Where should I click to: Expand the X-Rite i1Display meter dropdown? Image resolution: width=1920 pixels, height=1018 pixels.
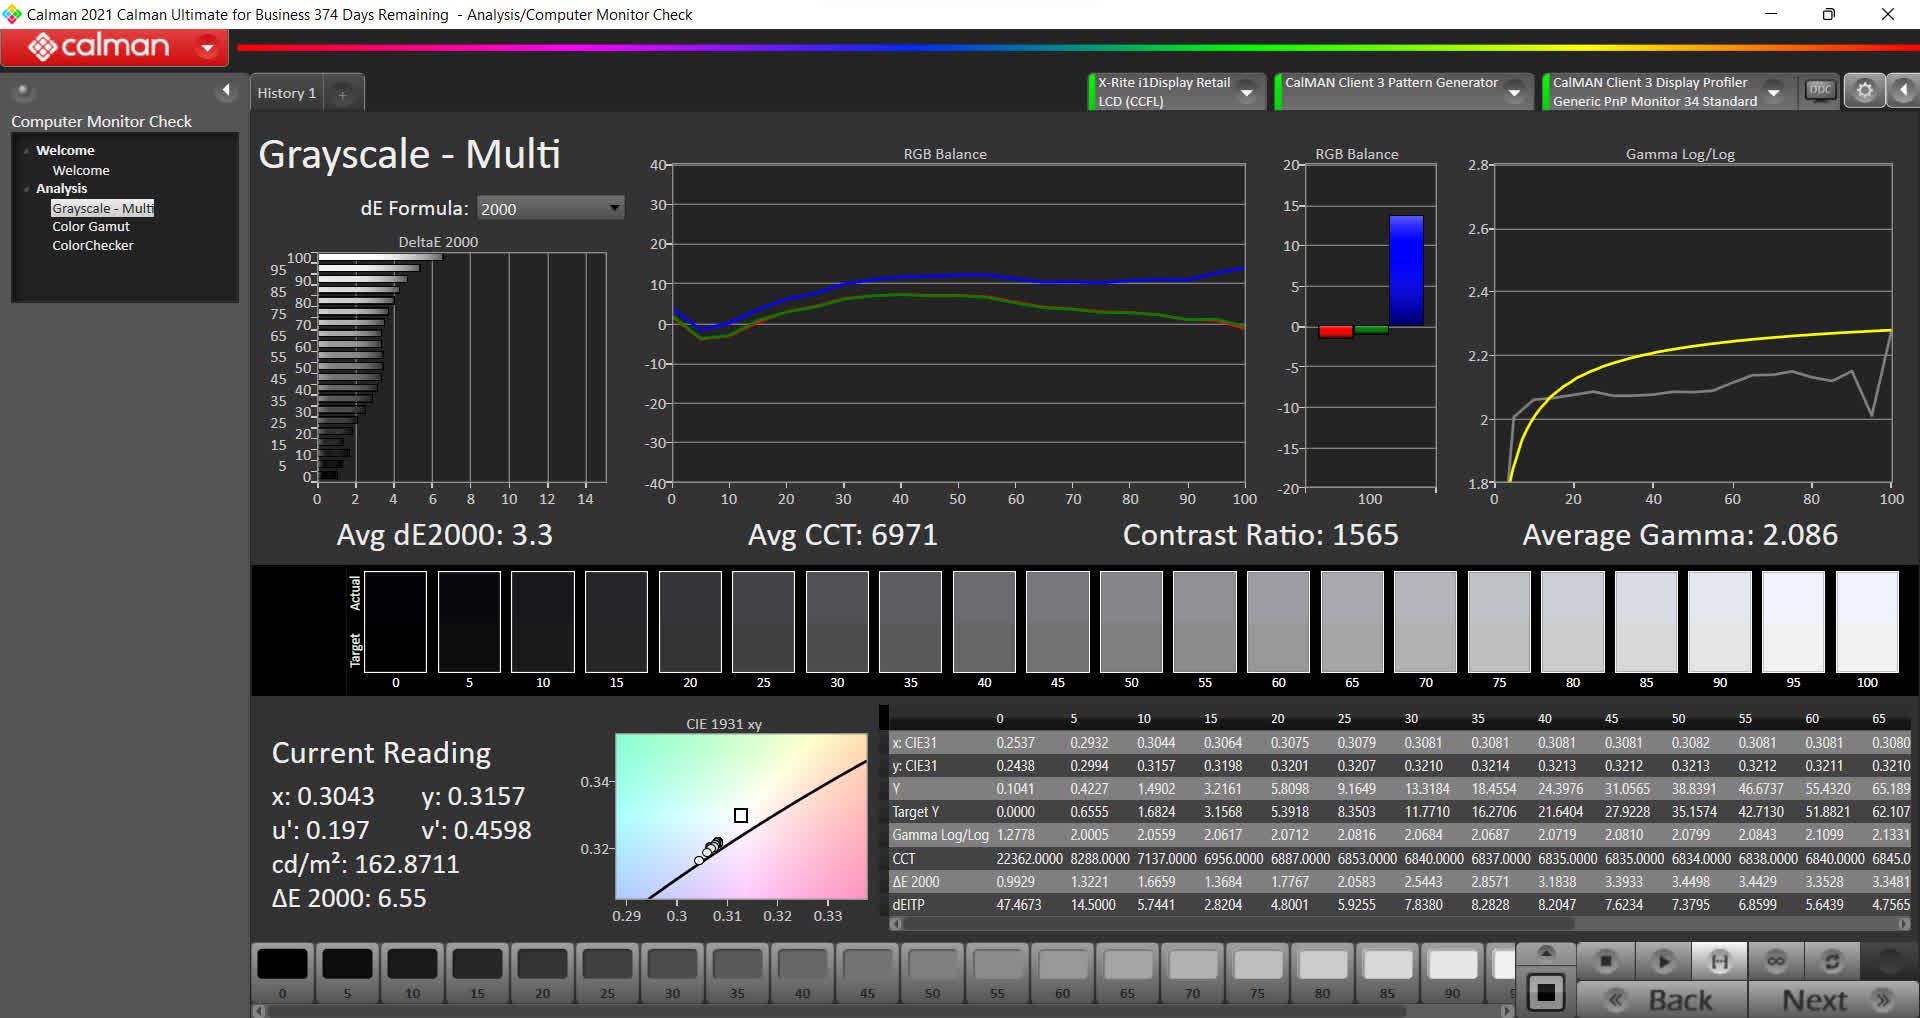coord(1247,92)
